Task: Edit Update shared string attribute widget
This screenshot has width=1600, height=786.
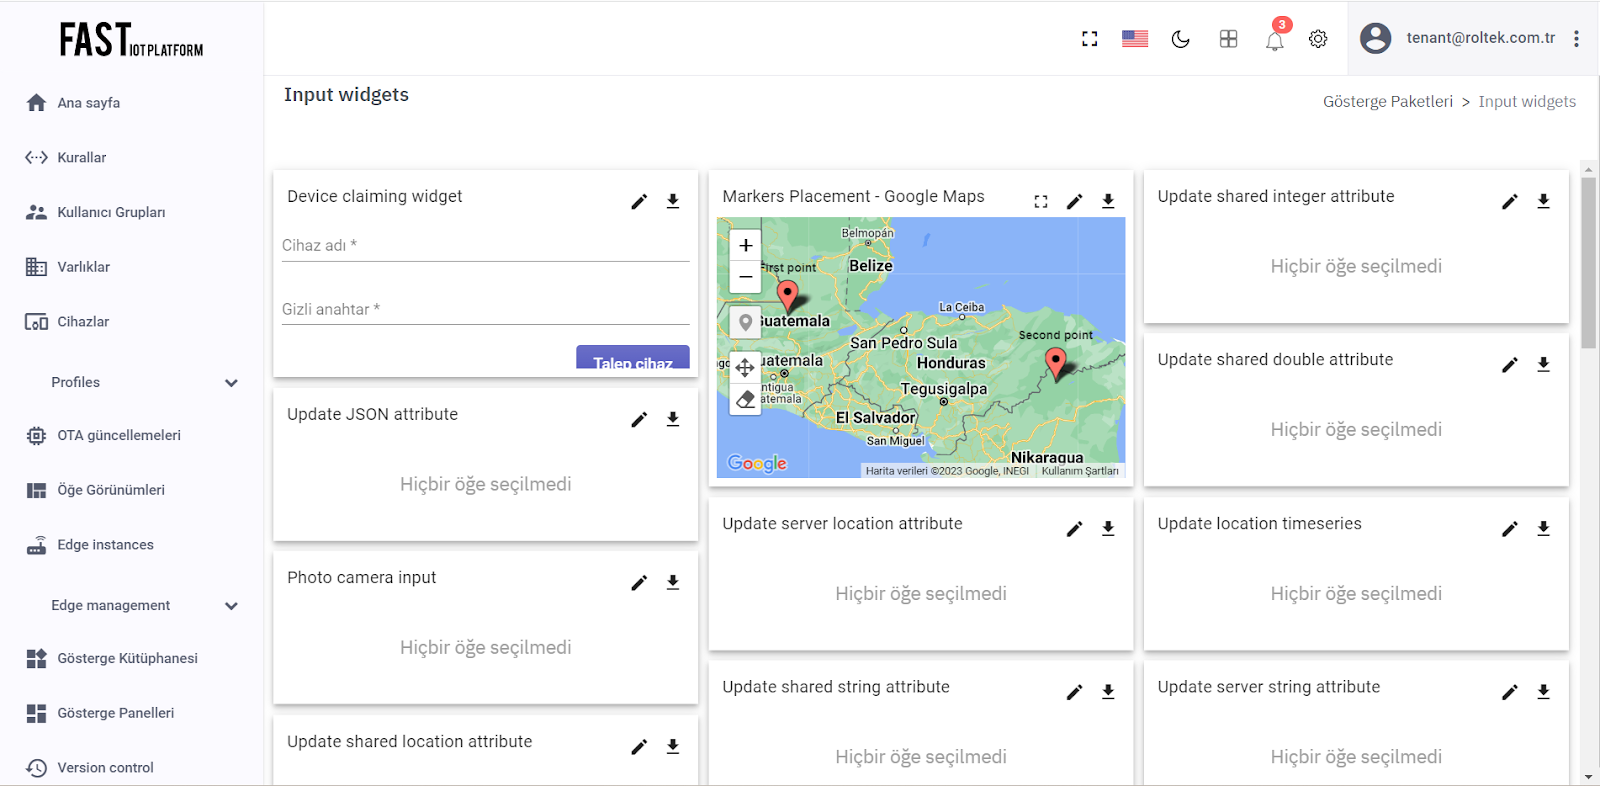Action: (x=1074, y=692)
